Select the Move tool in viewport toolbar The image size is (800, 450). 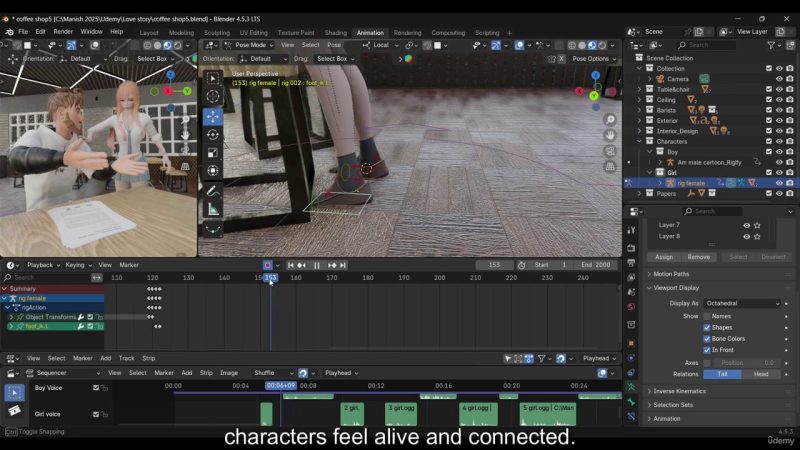click(213, 116)
